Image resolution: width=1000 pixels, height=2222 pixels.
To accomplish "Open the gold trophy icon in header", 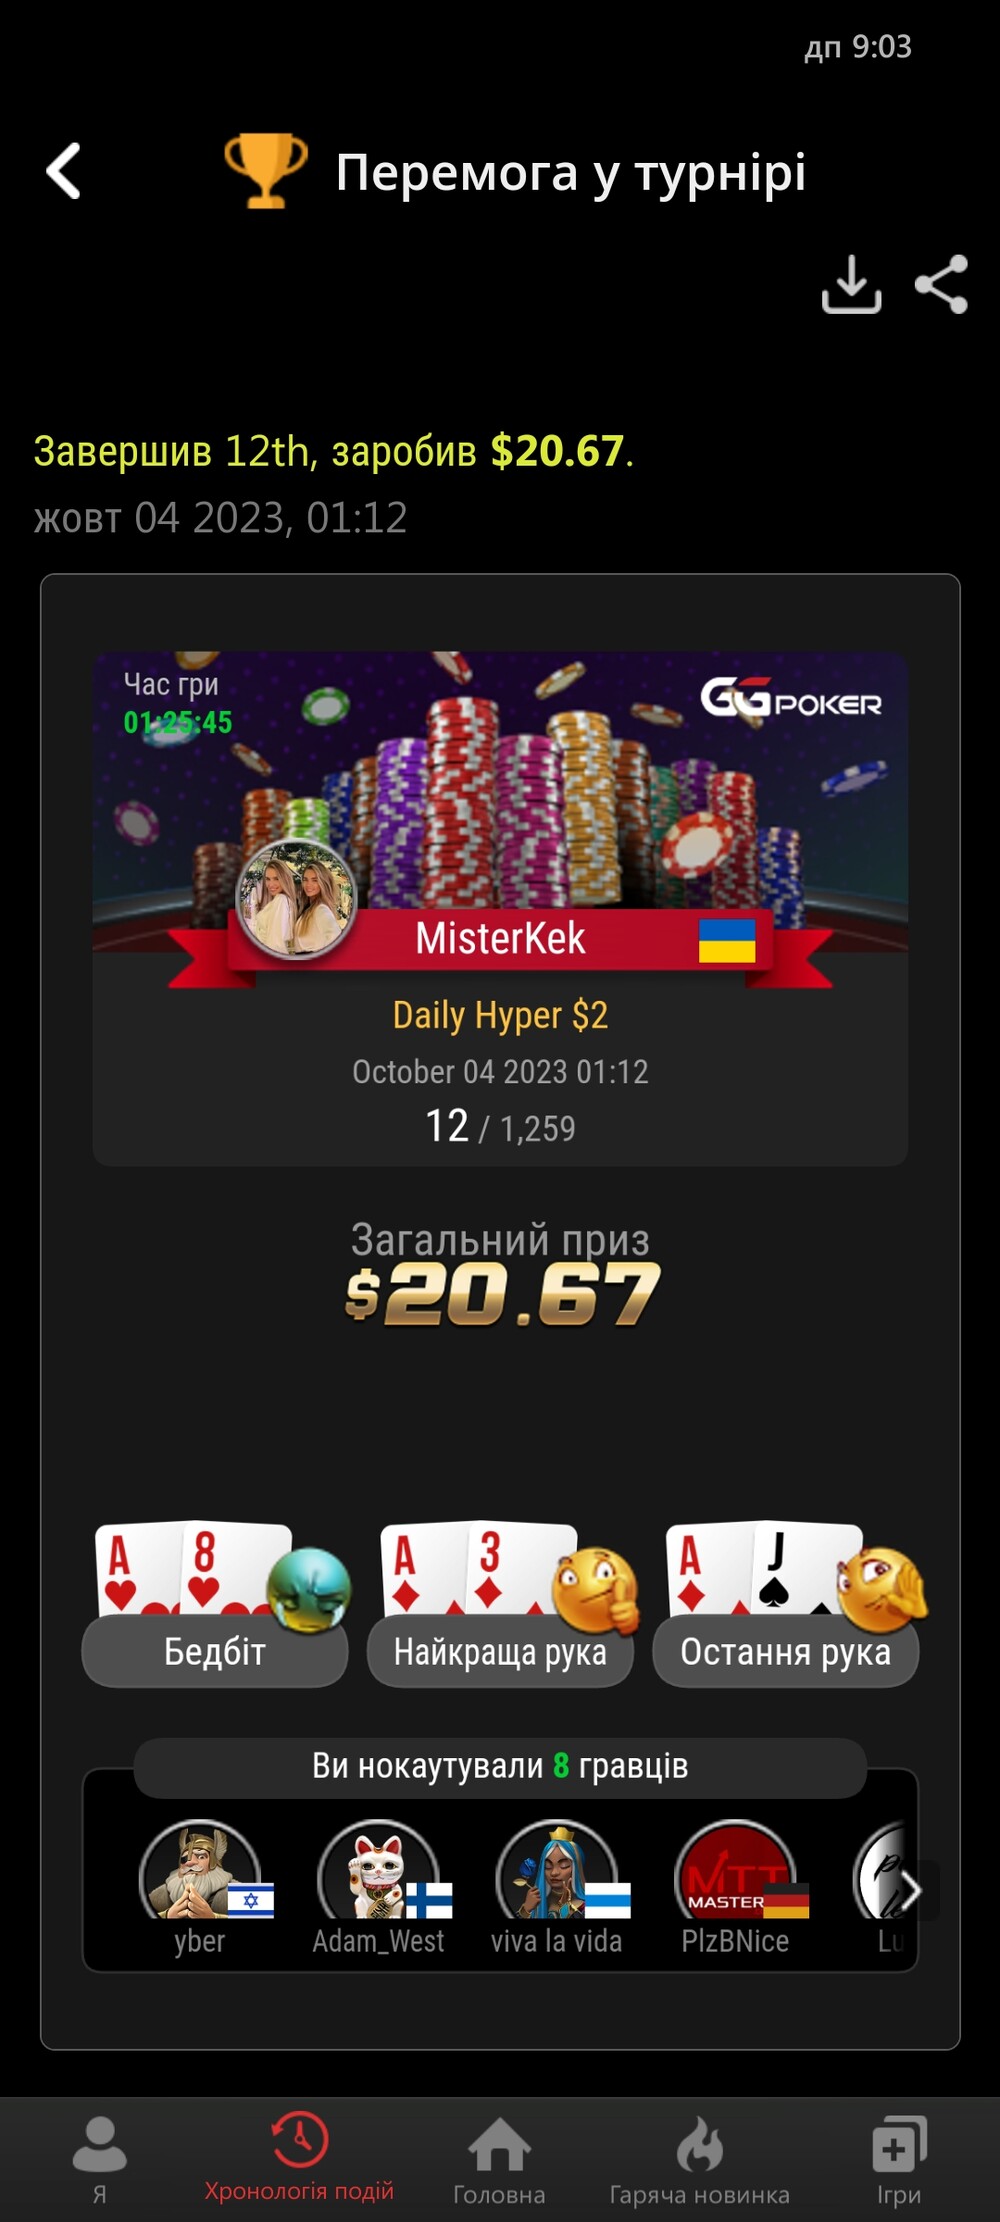I will click(265, 171).
